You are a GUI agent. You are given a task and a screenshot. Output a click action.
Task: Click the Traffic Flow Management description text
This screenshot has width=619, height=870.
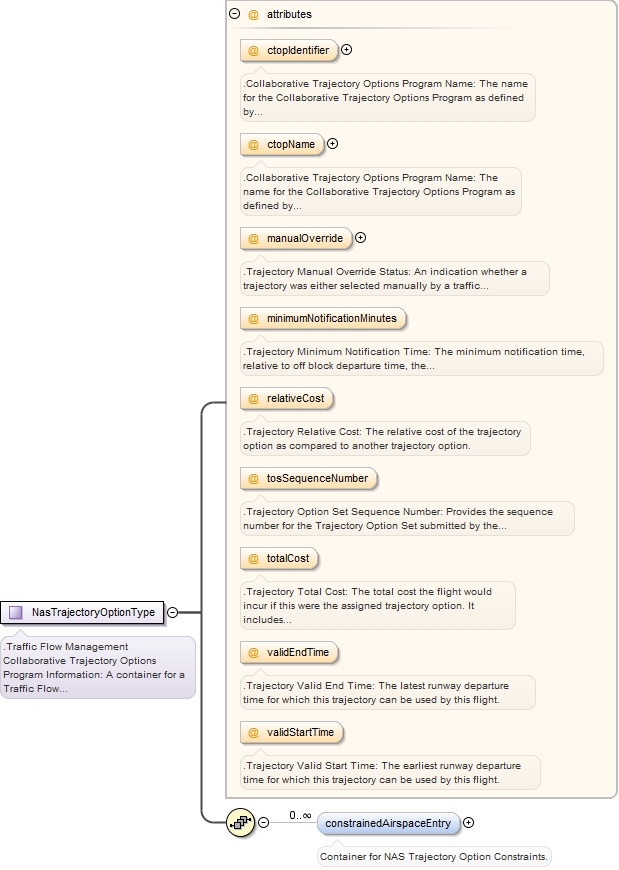coord(97,667)
